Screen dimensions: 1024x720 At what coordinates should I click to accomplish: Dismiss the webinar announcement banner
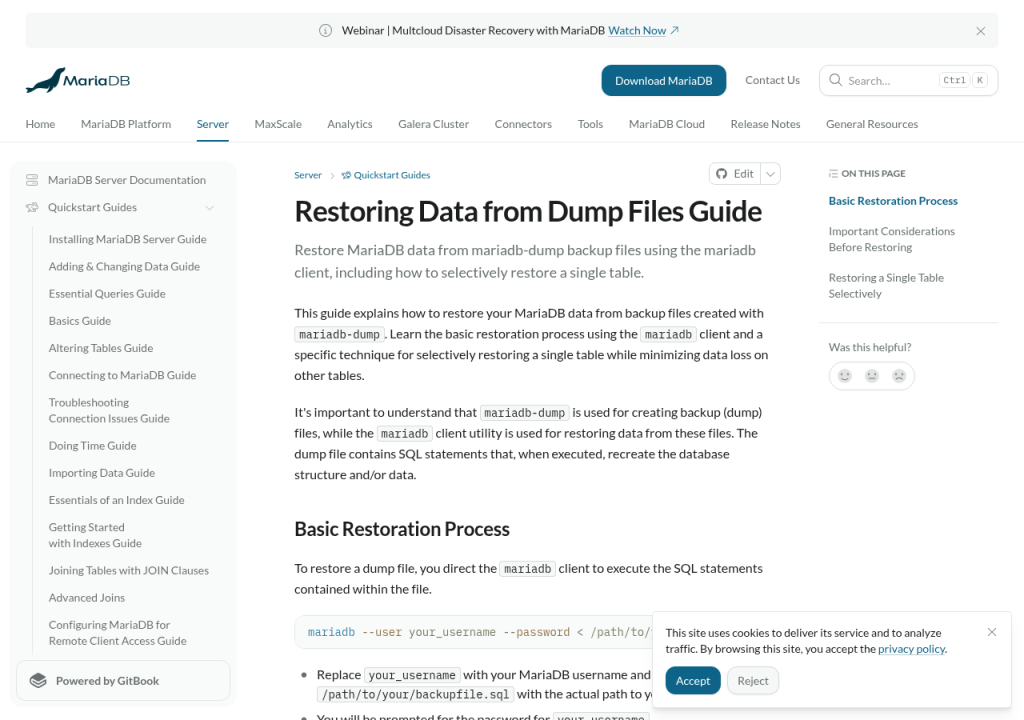pyautogui.click(x=980, y=31)
